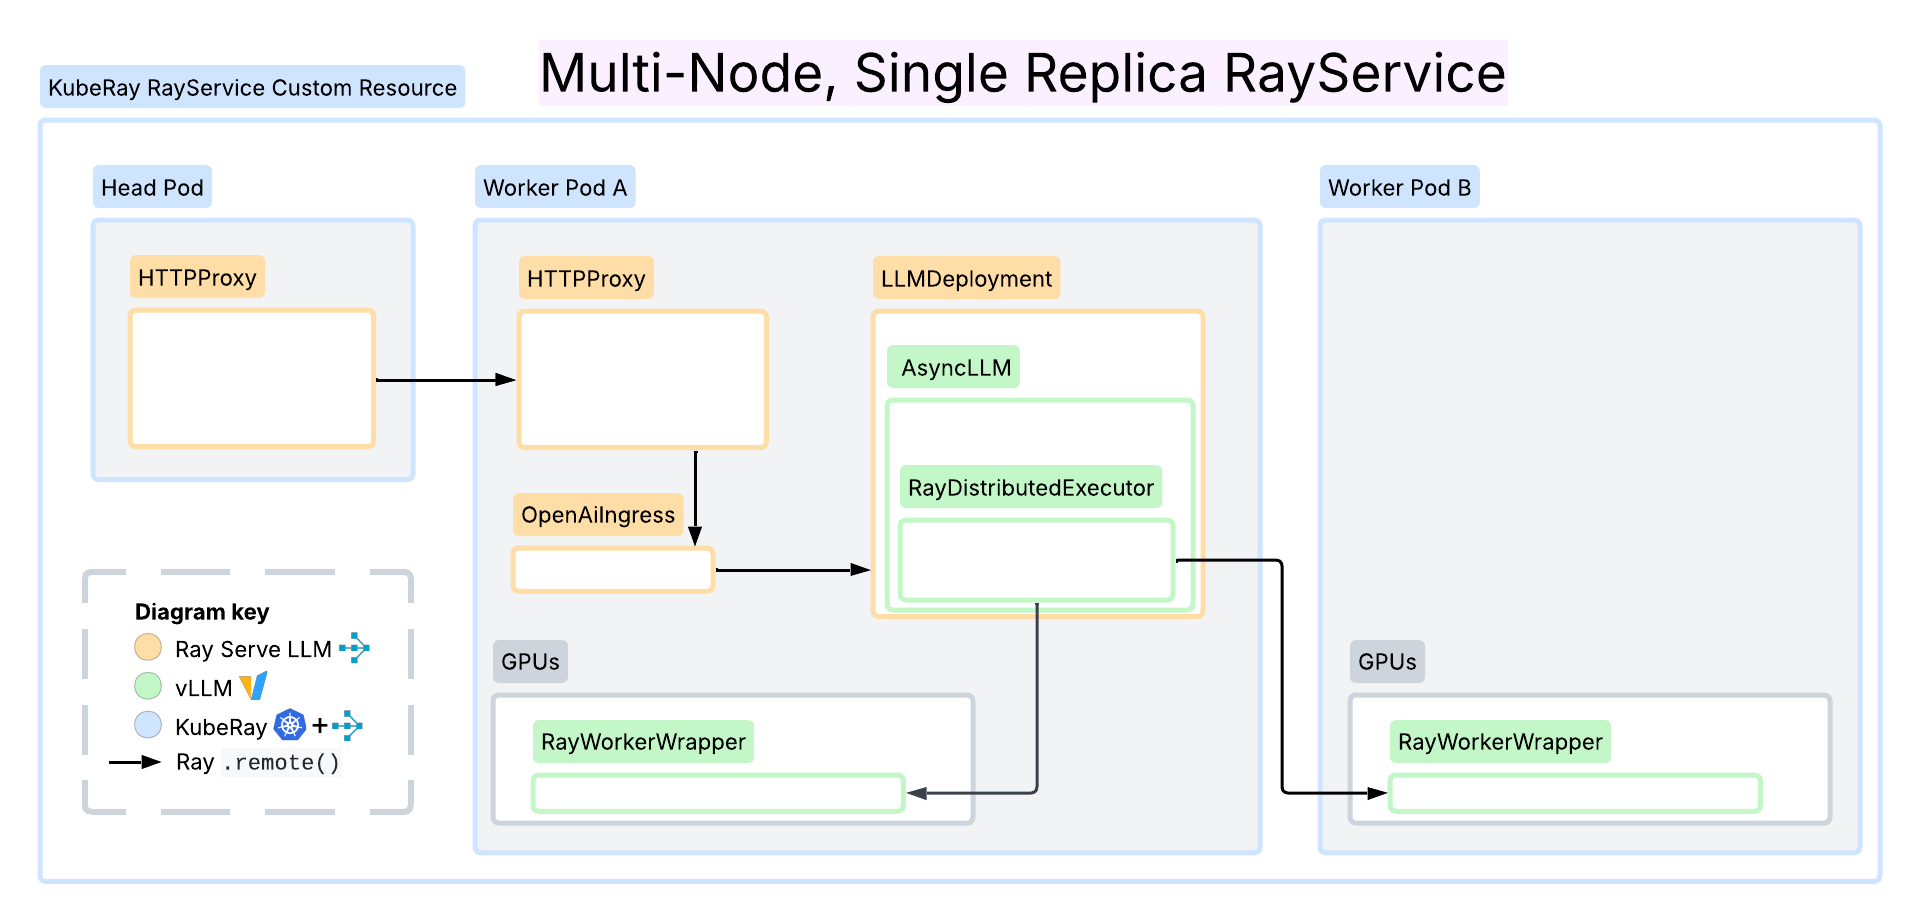
Task: Click the Ray logo after the plus sign
Action: (347, 725)
